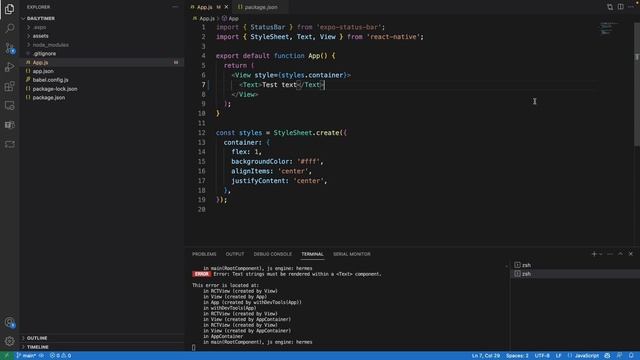Image resolution: width=640 pixels, height=360 pixels.
Task: Click the new terminal plus icon
Action: coord(594,254)
